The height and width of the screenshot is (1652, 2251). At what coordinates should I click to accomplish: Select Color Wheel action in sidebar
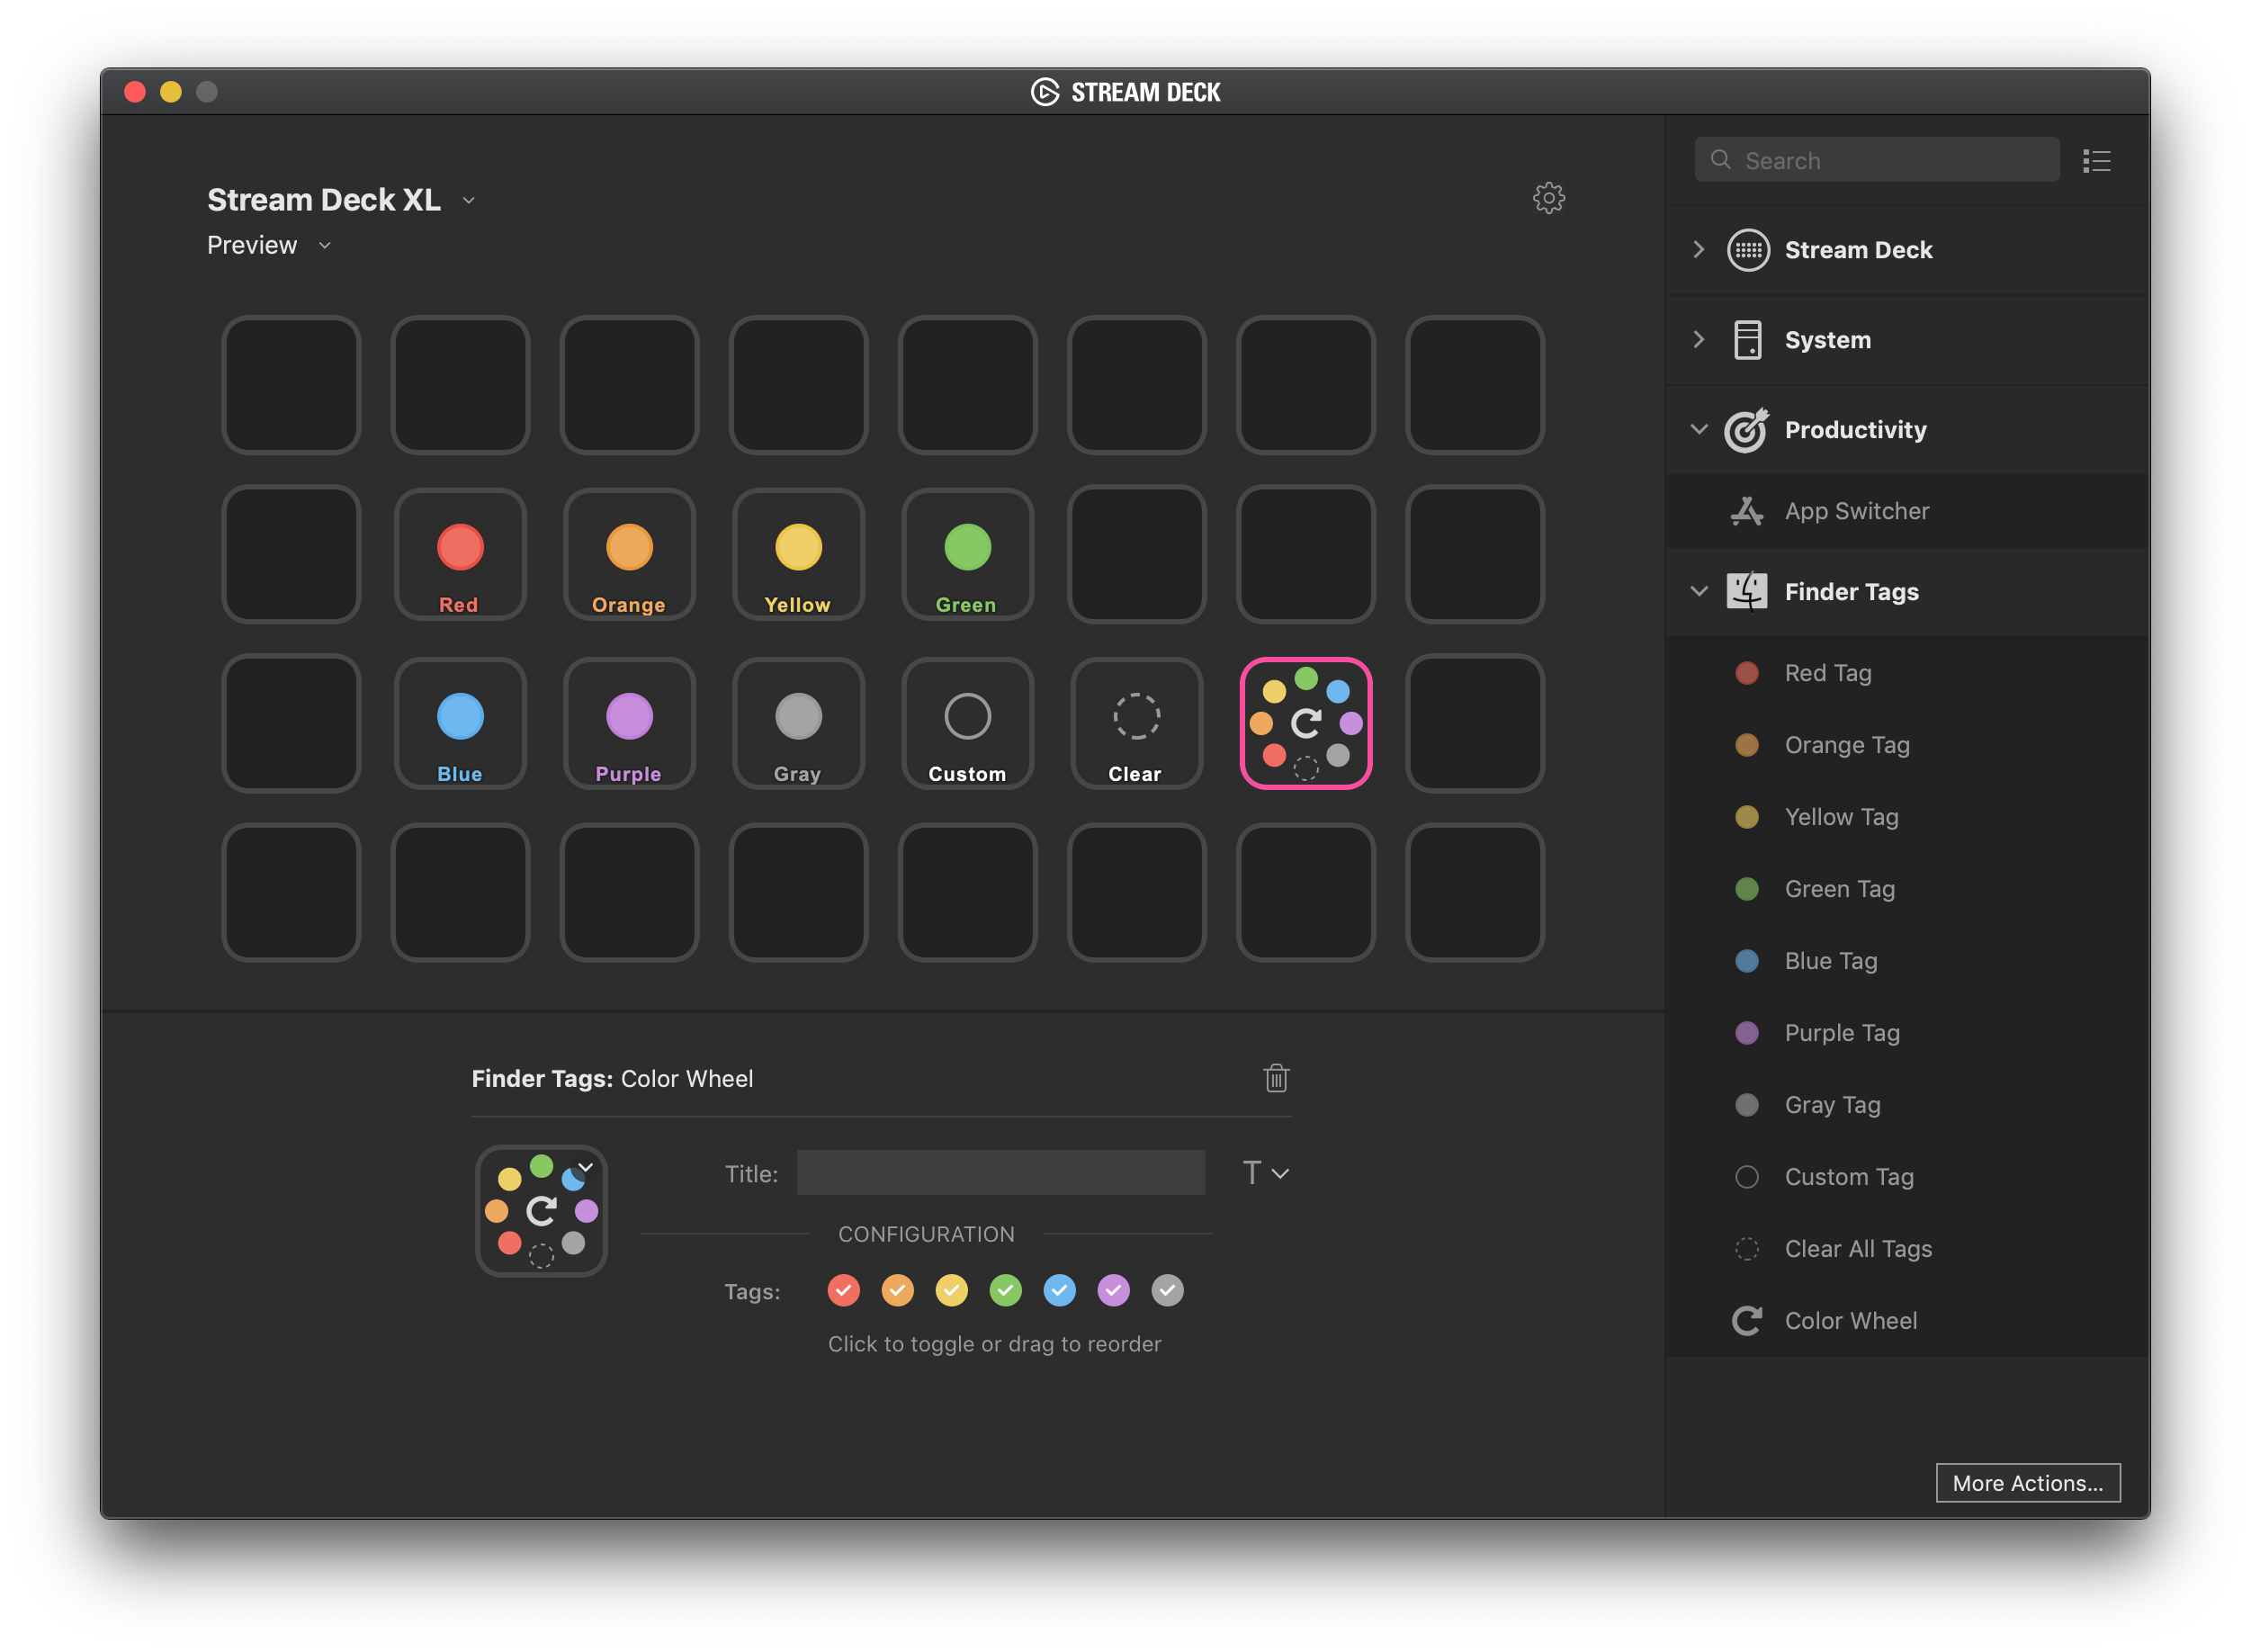point(1850,1321)
